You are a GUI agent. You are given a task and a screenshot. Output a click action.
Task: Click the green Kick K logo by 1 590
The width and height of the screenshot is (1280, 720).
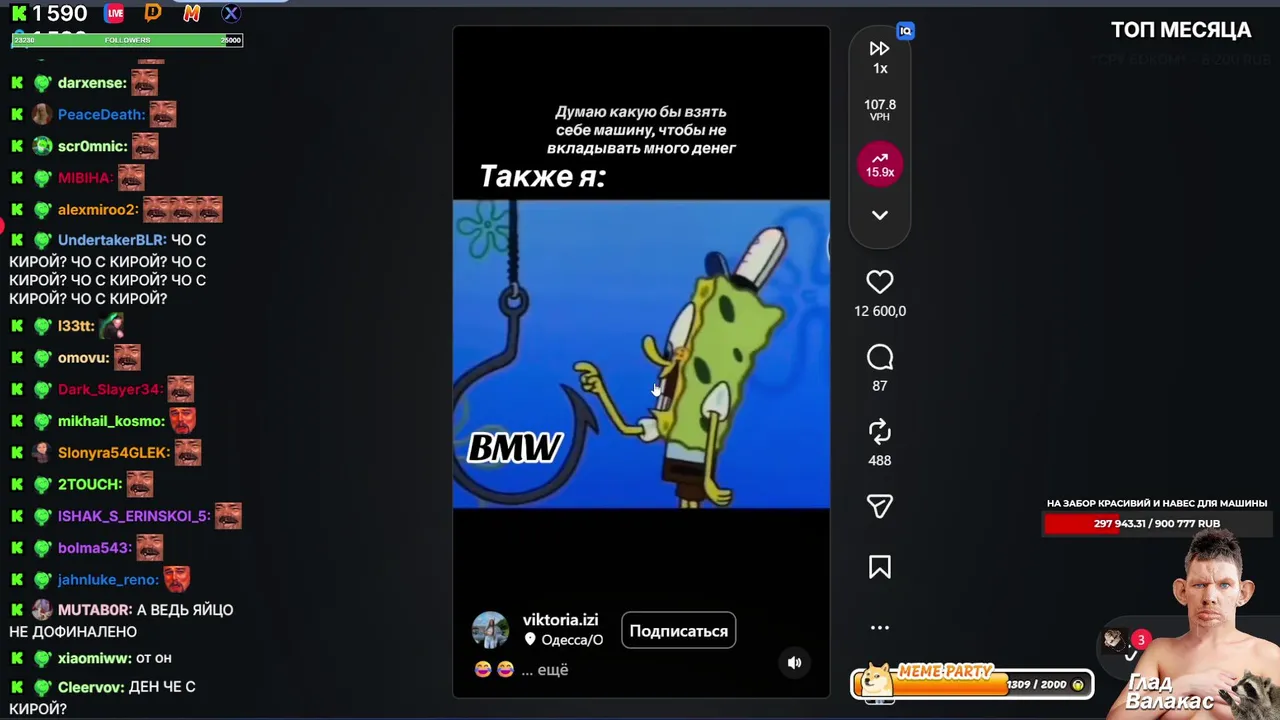click(19, 14)
